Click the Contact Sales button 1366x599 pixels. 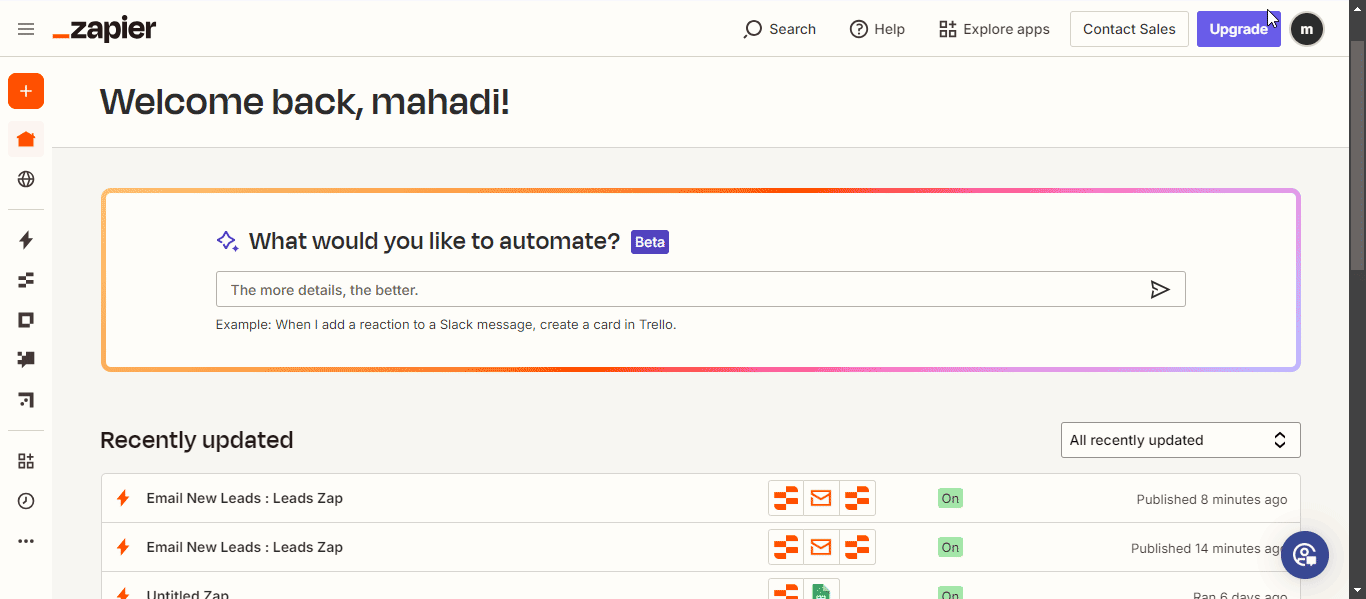(x=1129, y=29)
